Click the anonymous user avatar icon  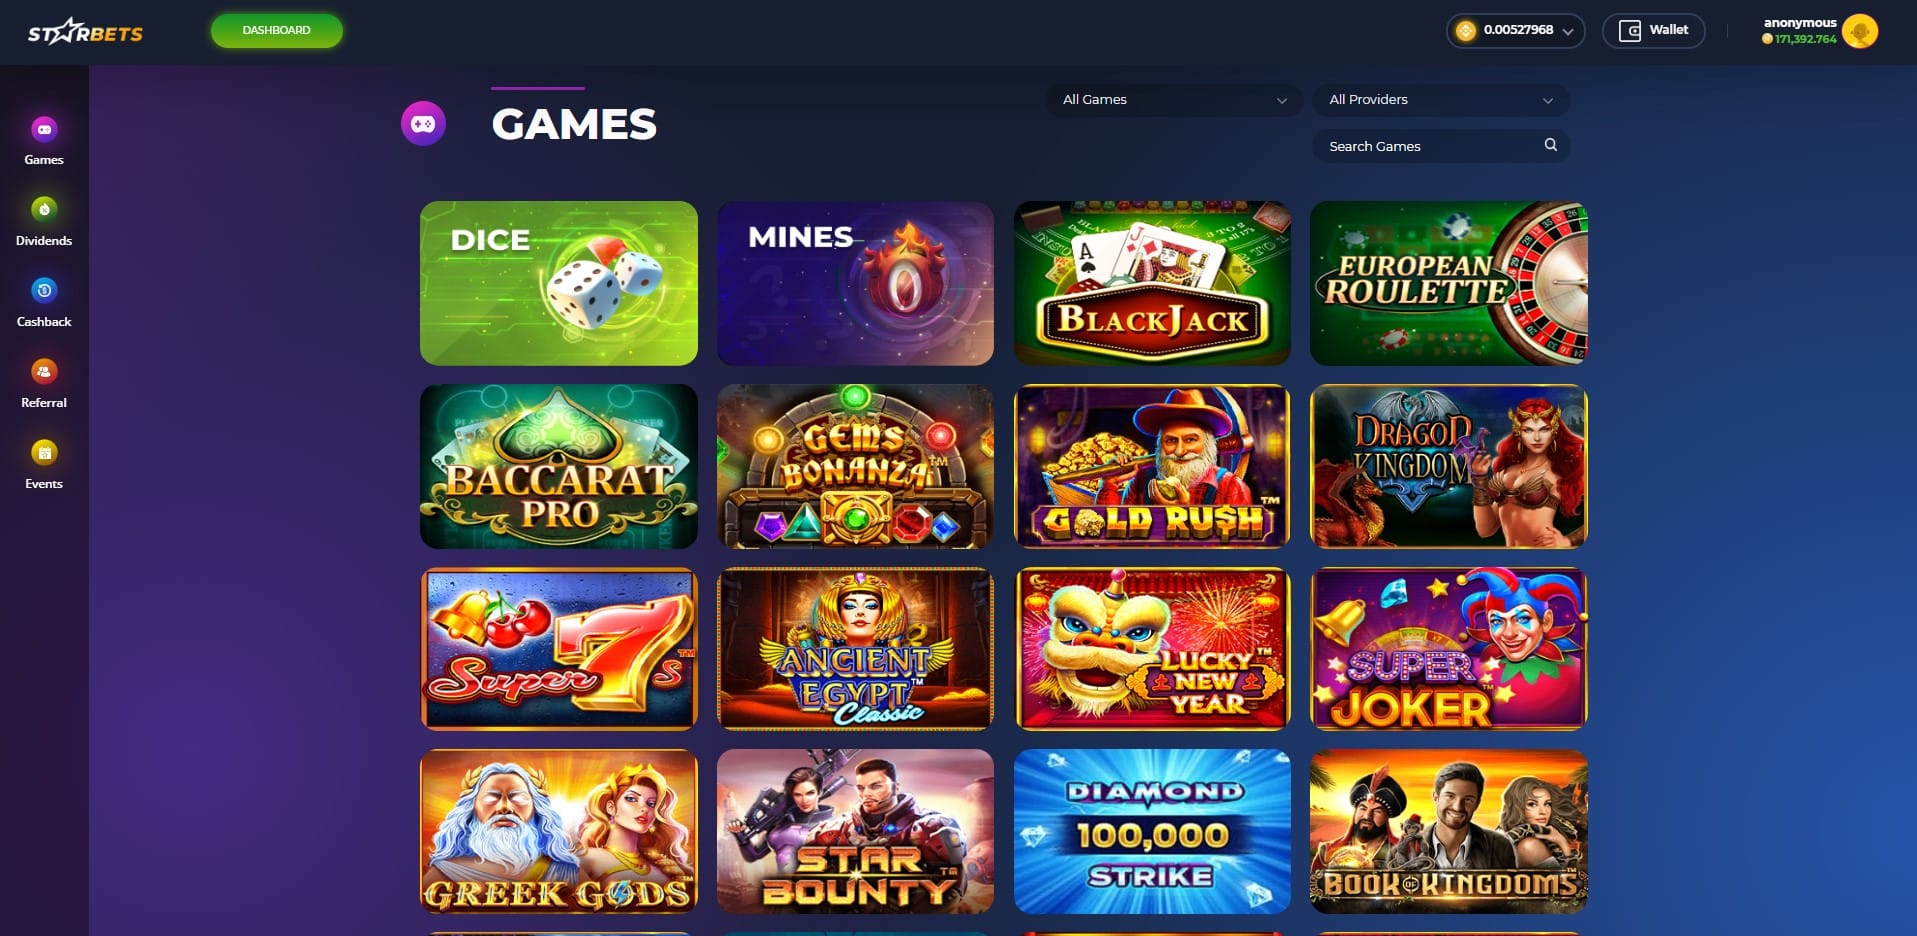click(1860, 31)
